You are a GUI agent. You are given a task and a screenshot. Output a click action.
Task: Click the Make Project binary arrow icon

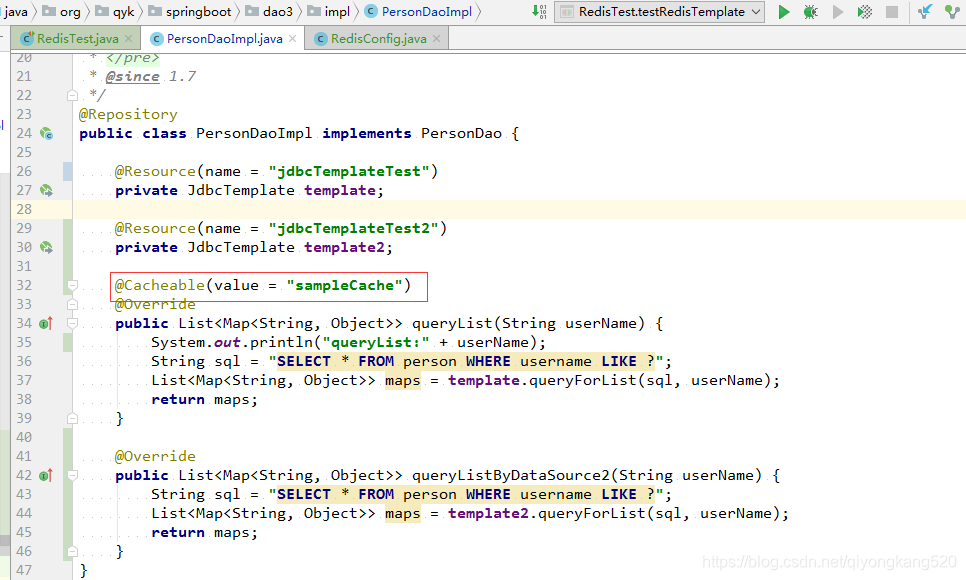tap(539, 12)
